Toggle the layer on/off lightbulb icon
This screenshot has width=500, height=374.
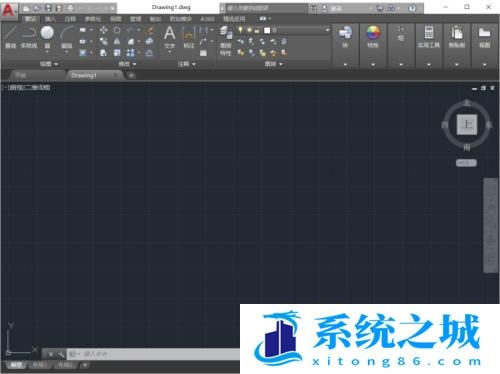[240, 30]
